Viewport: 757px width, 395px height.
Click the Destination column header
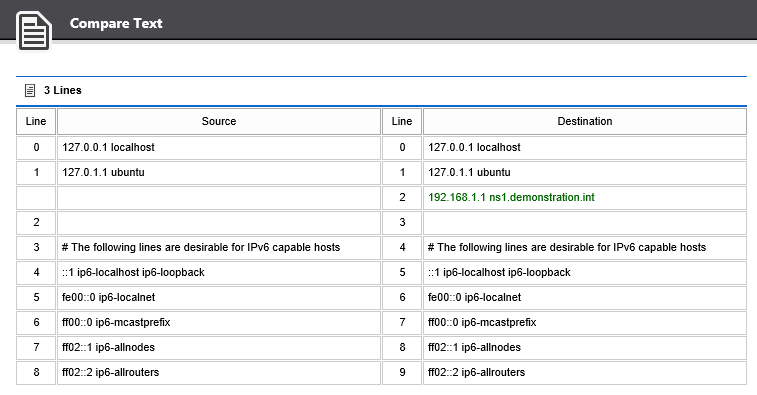[585, 121]
